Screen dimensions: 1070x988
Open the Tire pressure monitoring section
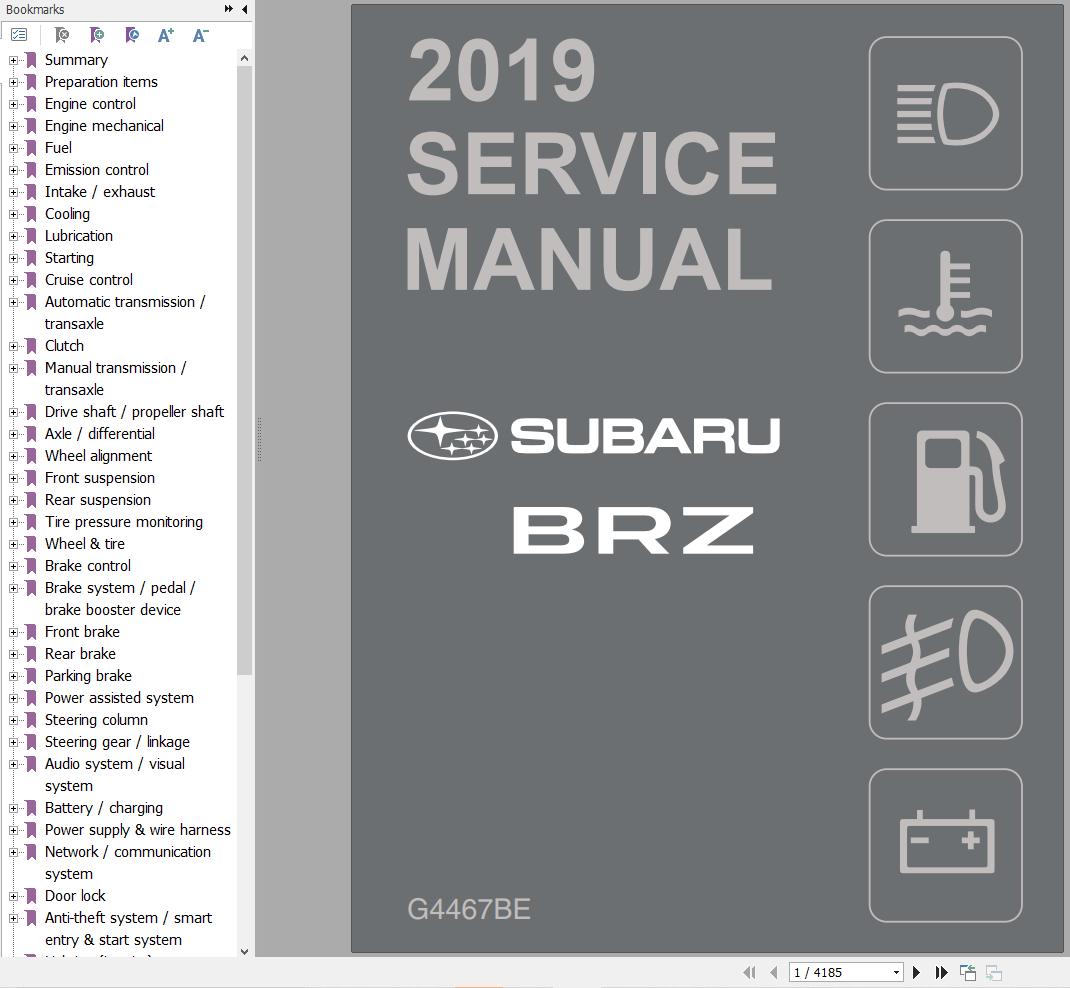click(x=123, y=522)
